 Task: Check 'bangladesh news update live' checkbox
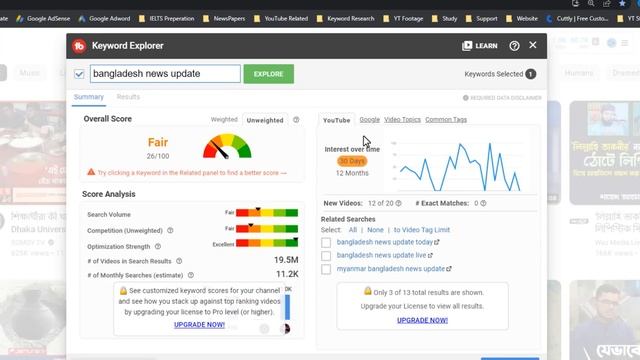coord(326,256)
